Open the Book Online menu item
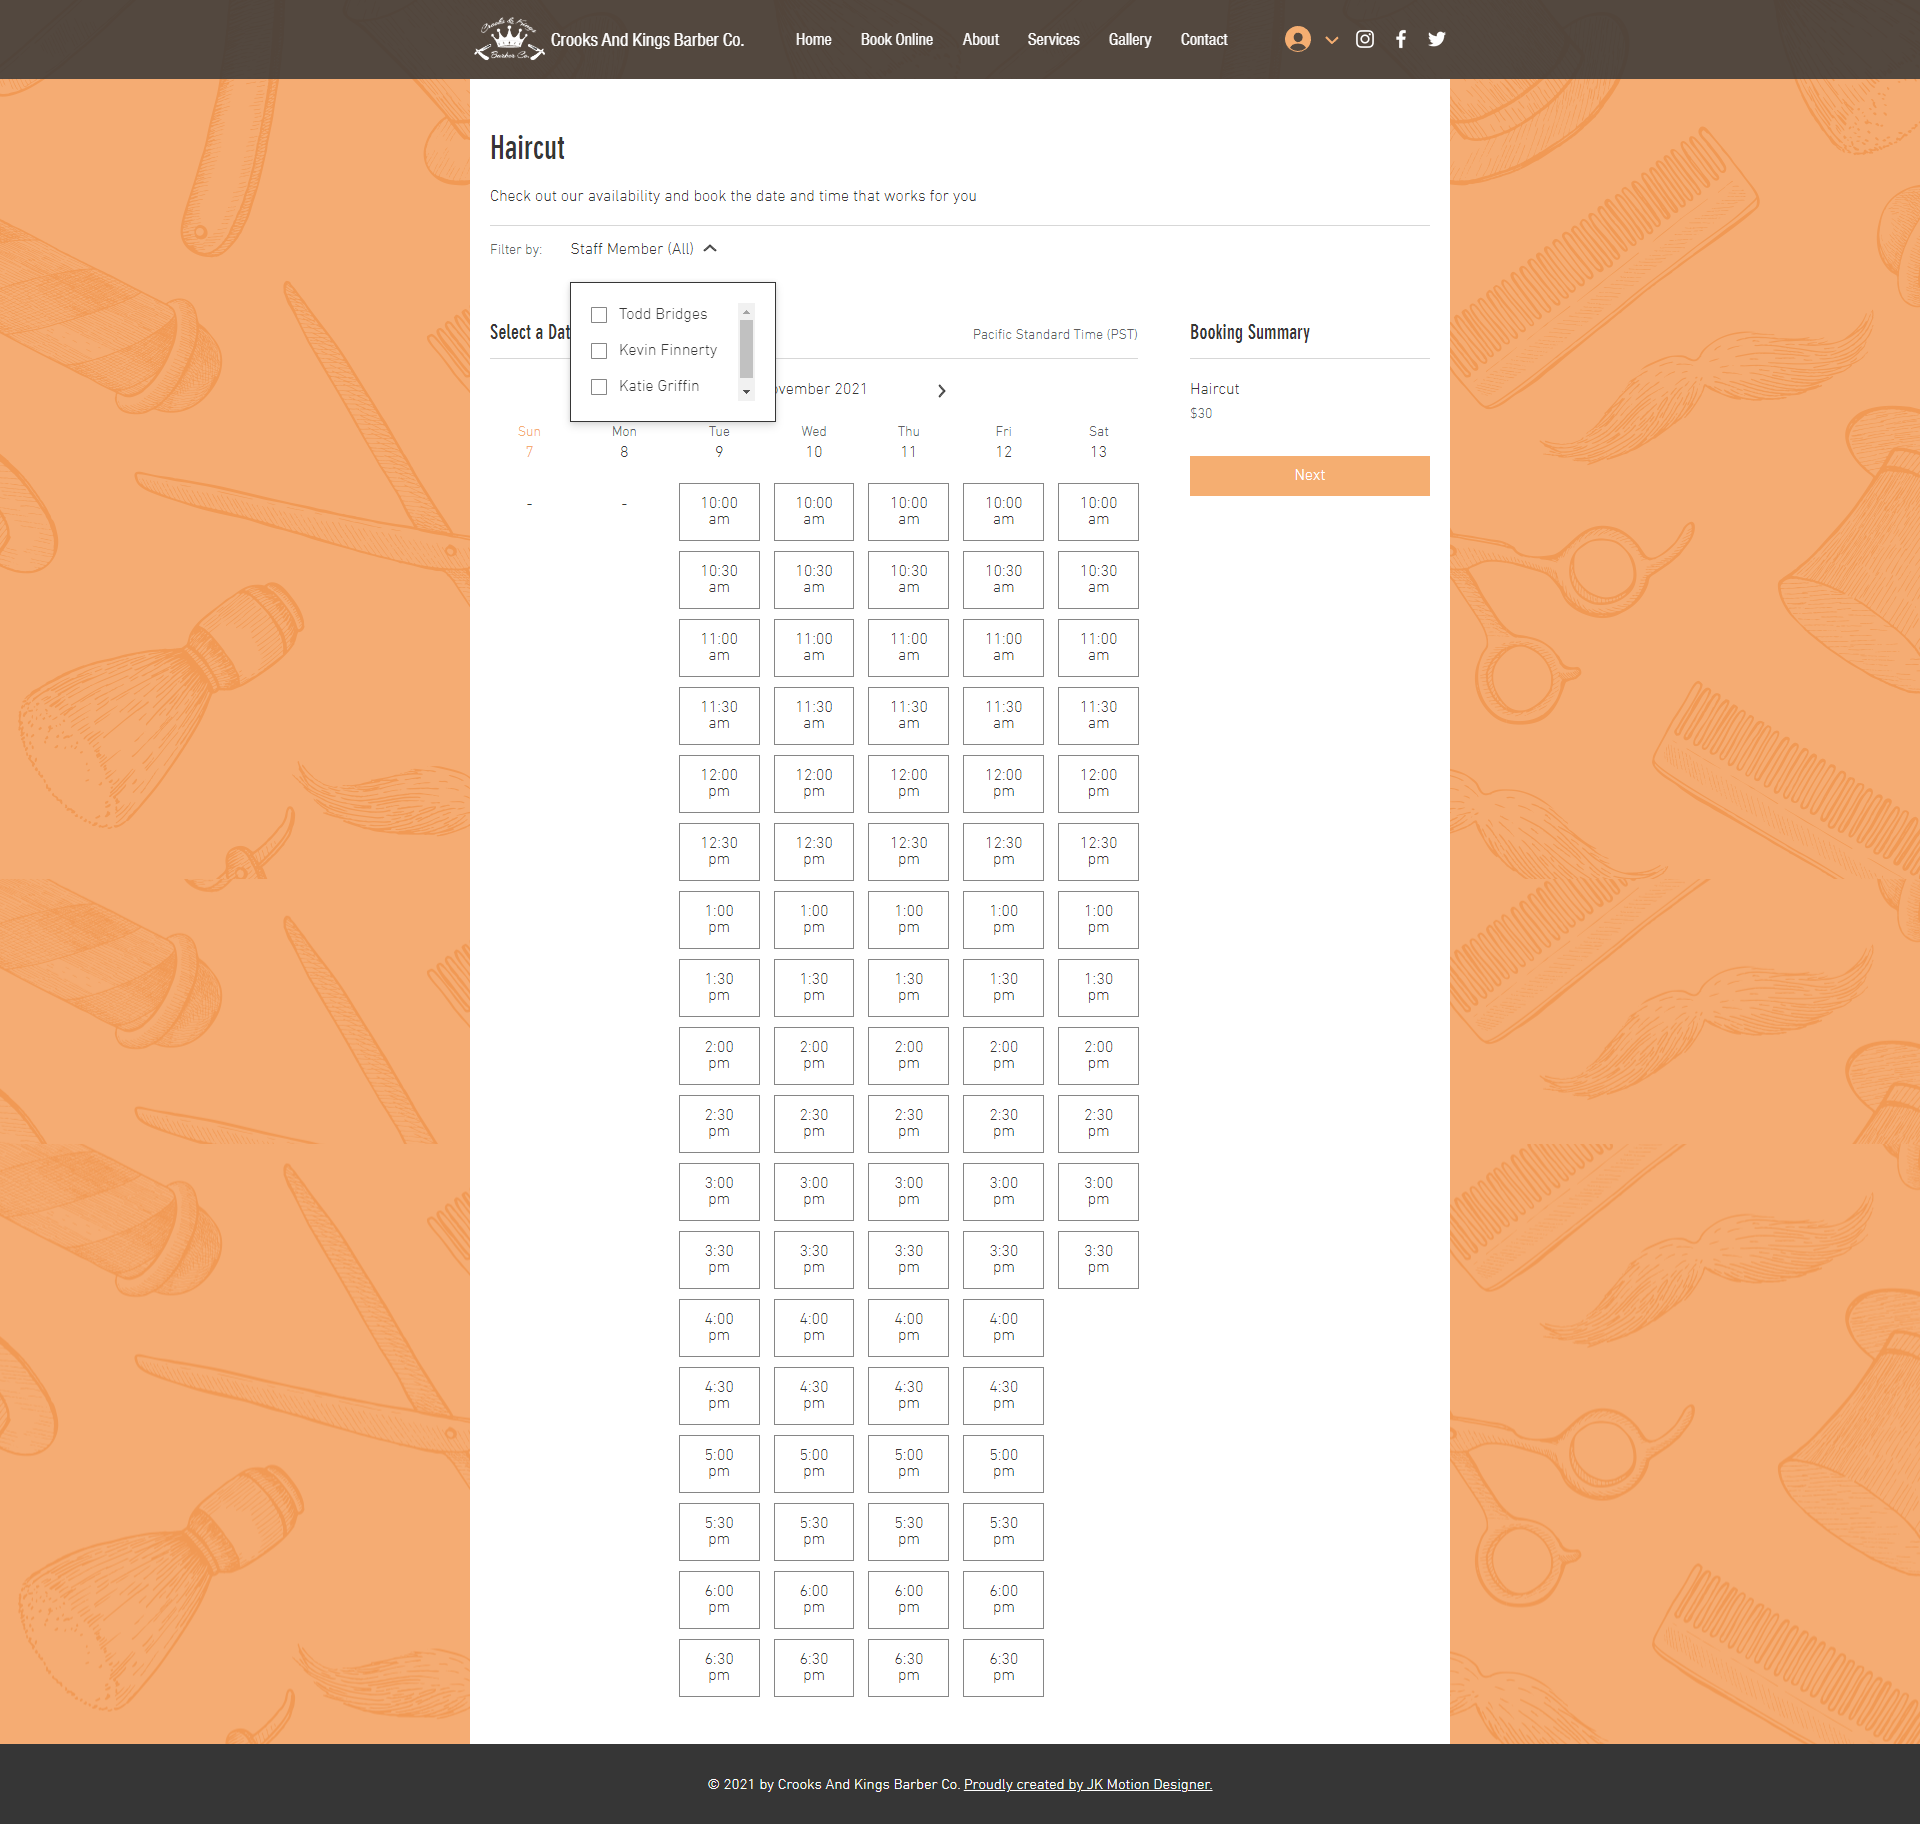 coord(896,40)
